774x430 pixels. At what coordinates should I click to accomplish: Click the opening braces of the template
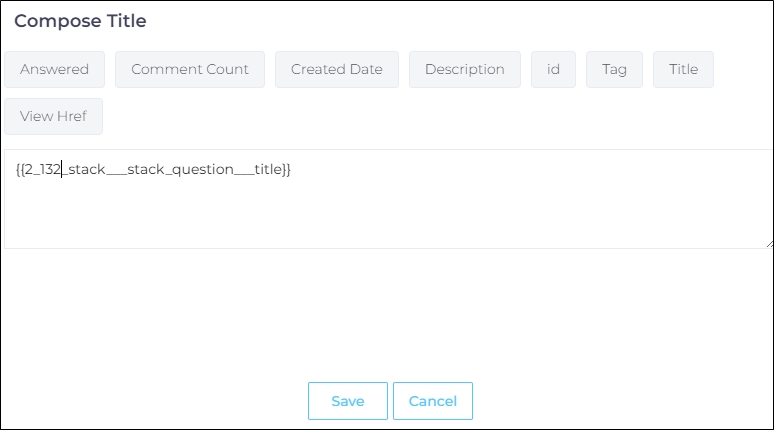[19, 170]
